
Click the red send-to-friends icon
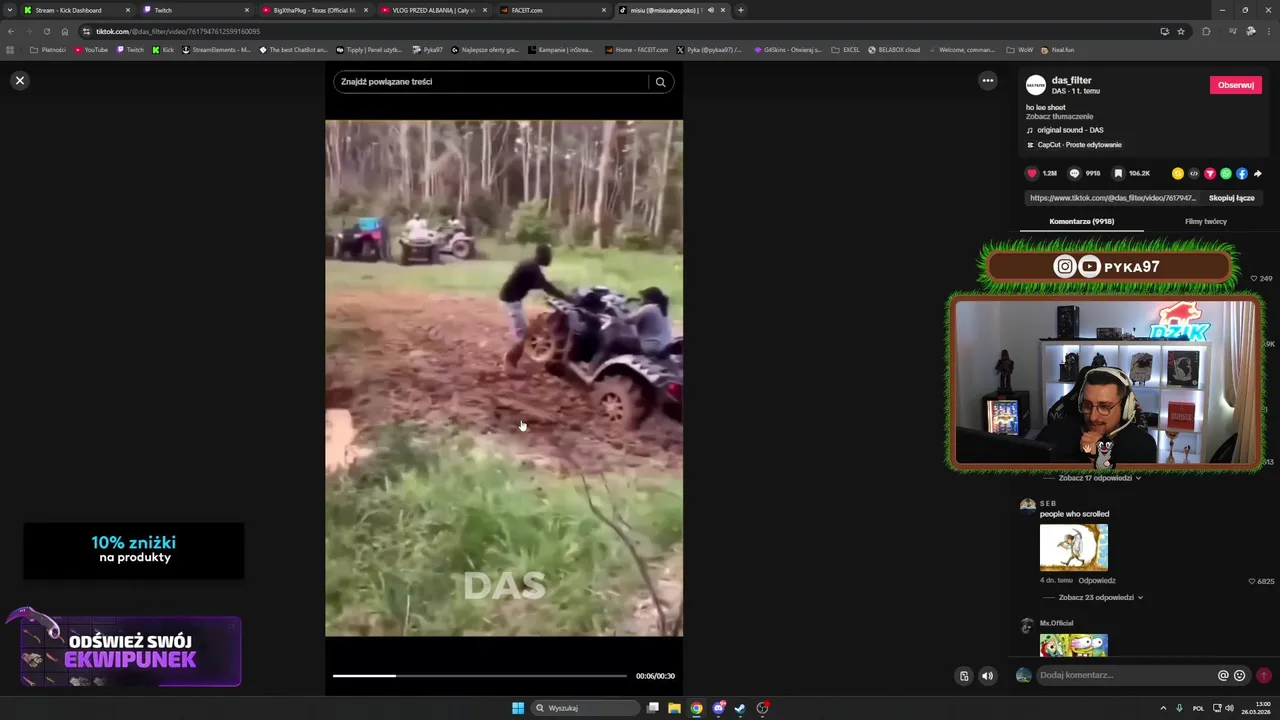[x=1210, y=173]
